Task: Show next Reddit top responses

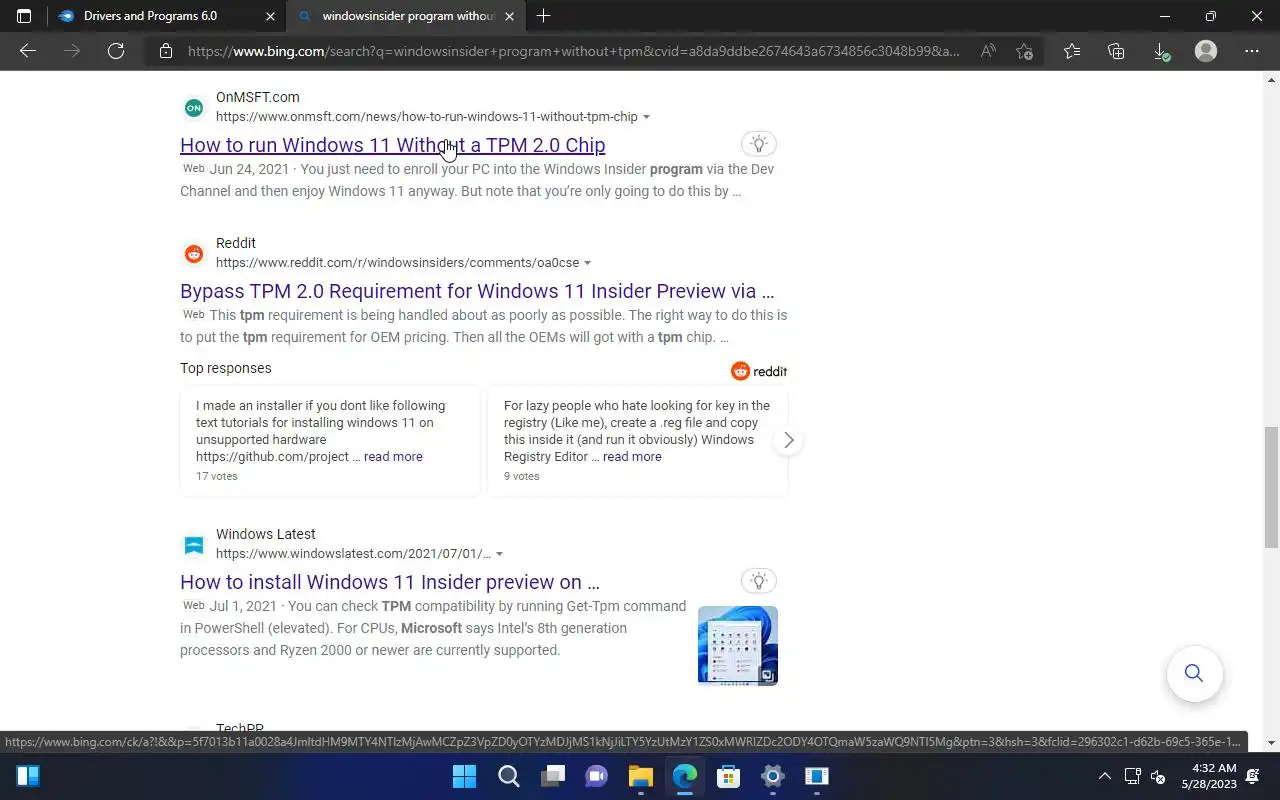Action: tap(788, 440)
